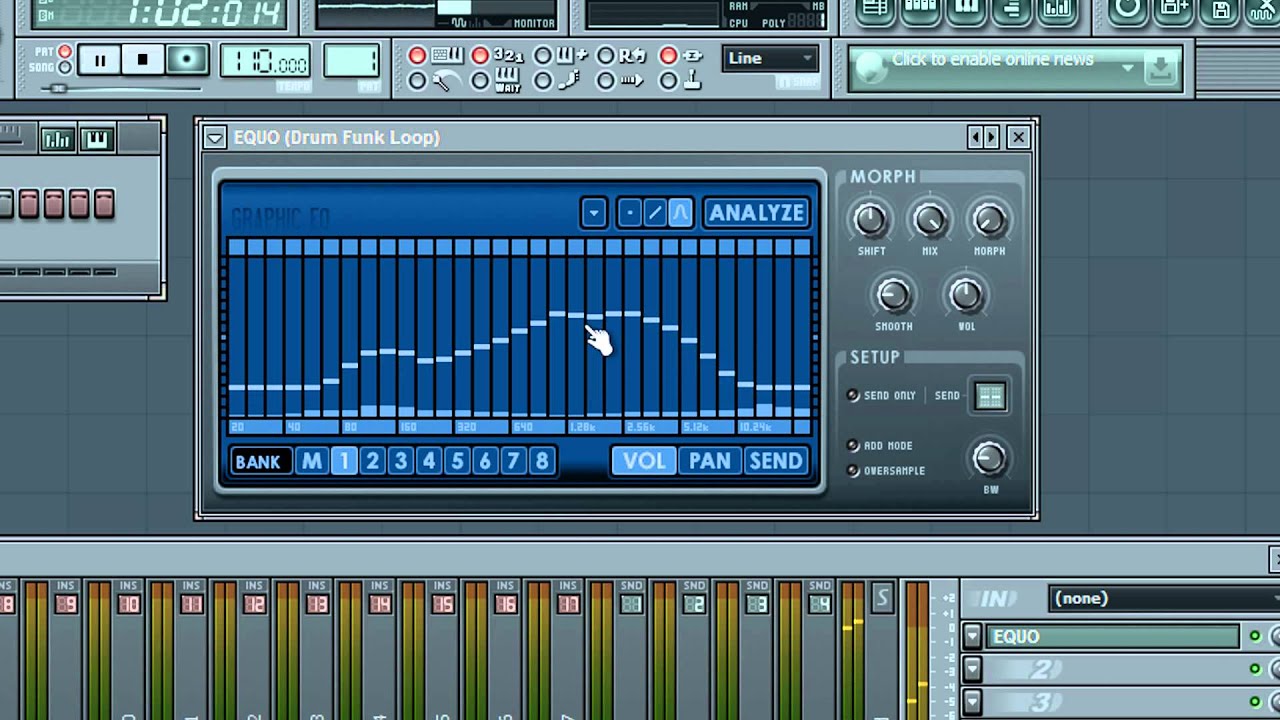This screenshot has width=1280, height=720.
Task: Select the line draw mode in EQUO
Action: pos(655,213)
